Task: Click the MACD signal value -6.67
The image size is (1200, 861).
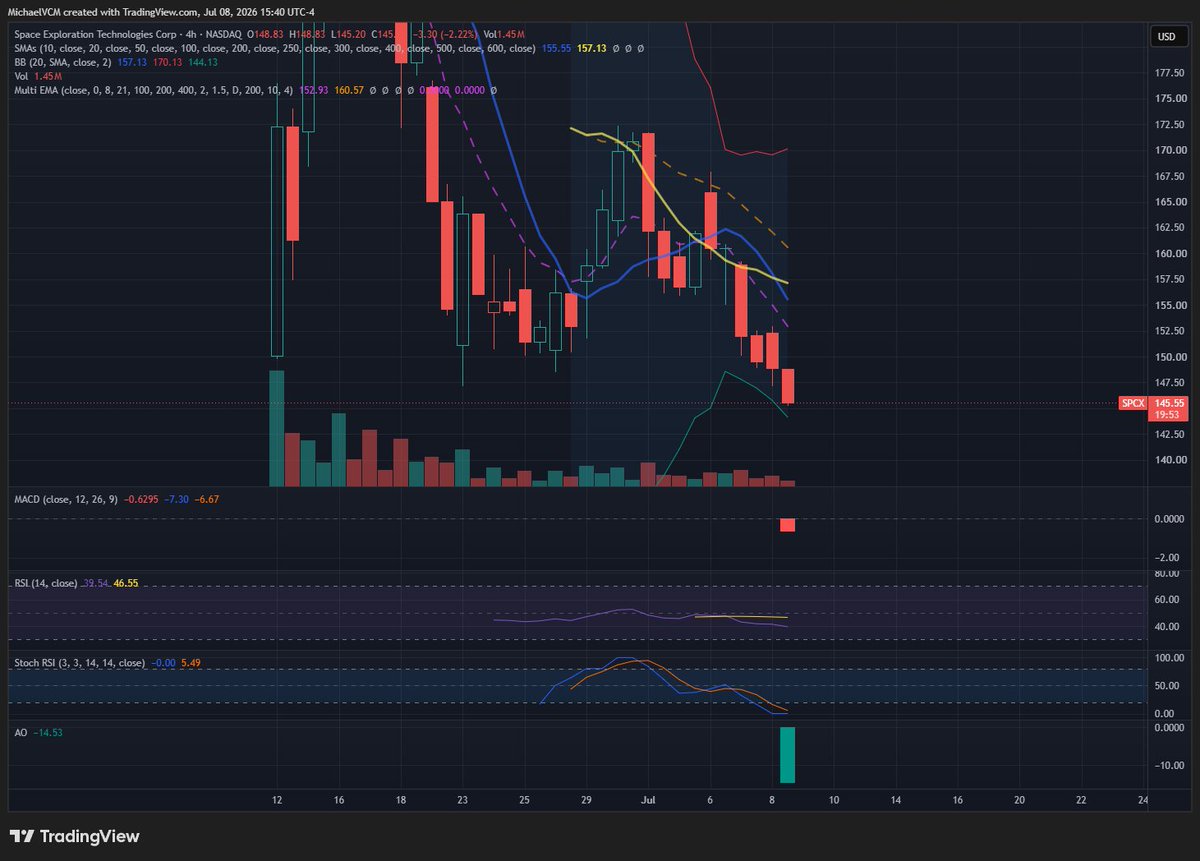Action: tap(207, 498)
